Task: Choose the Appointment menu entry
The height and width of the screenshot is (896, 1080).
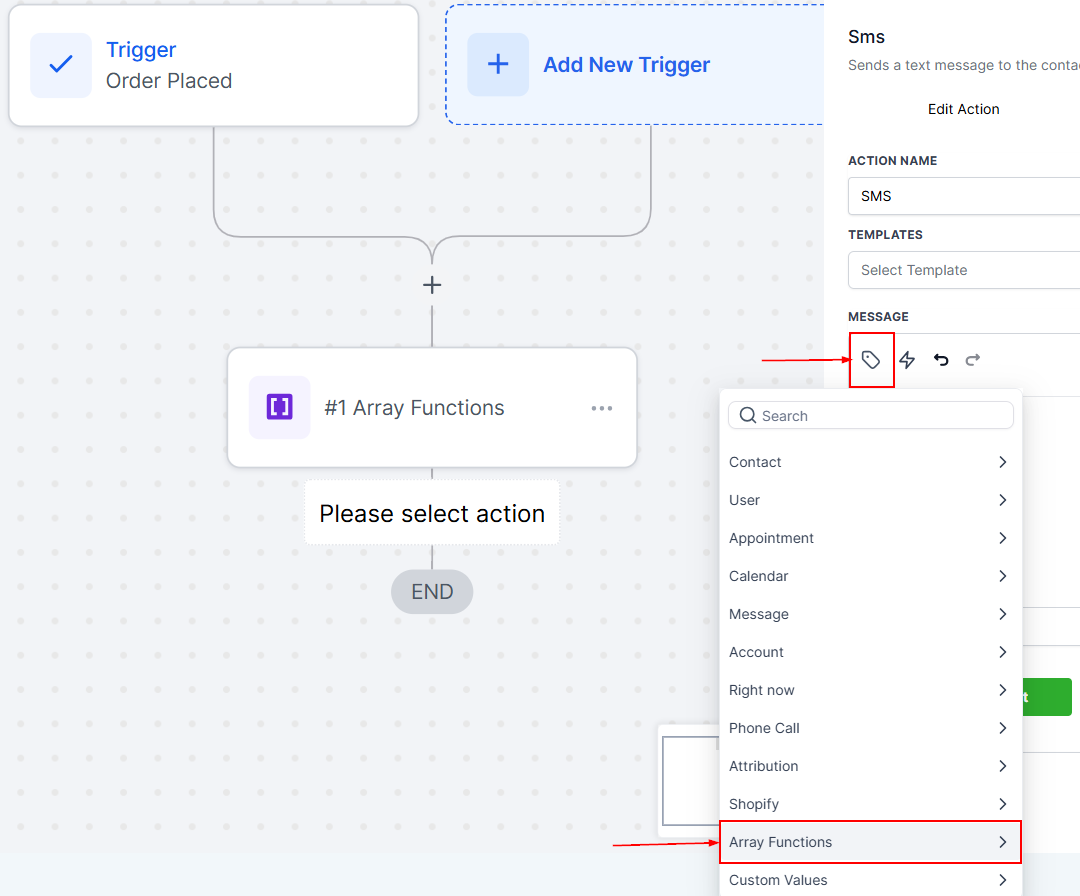Action: point(771,538)
